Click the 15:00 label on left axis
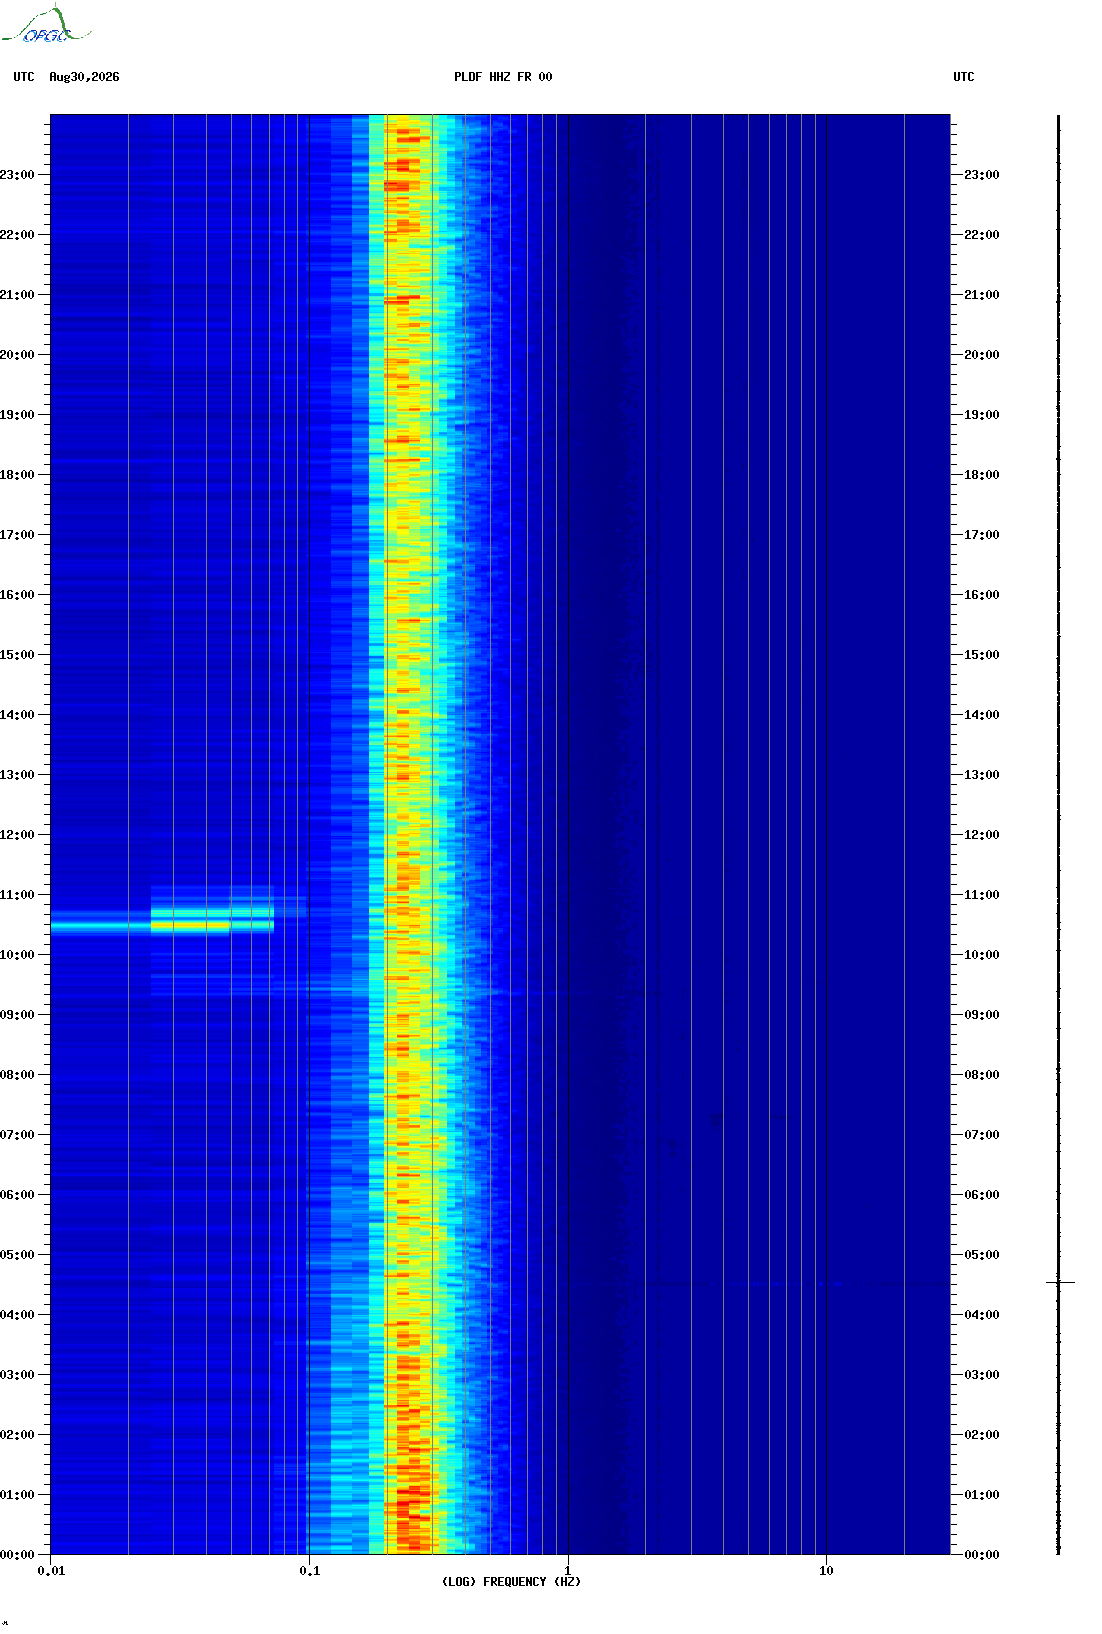The height and width of the screenshot is (1634, 1102). click(17, 655)
